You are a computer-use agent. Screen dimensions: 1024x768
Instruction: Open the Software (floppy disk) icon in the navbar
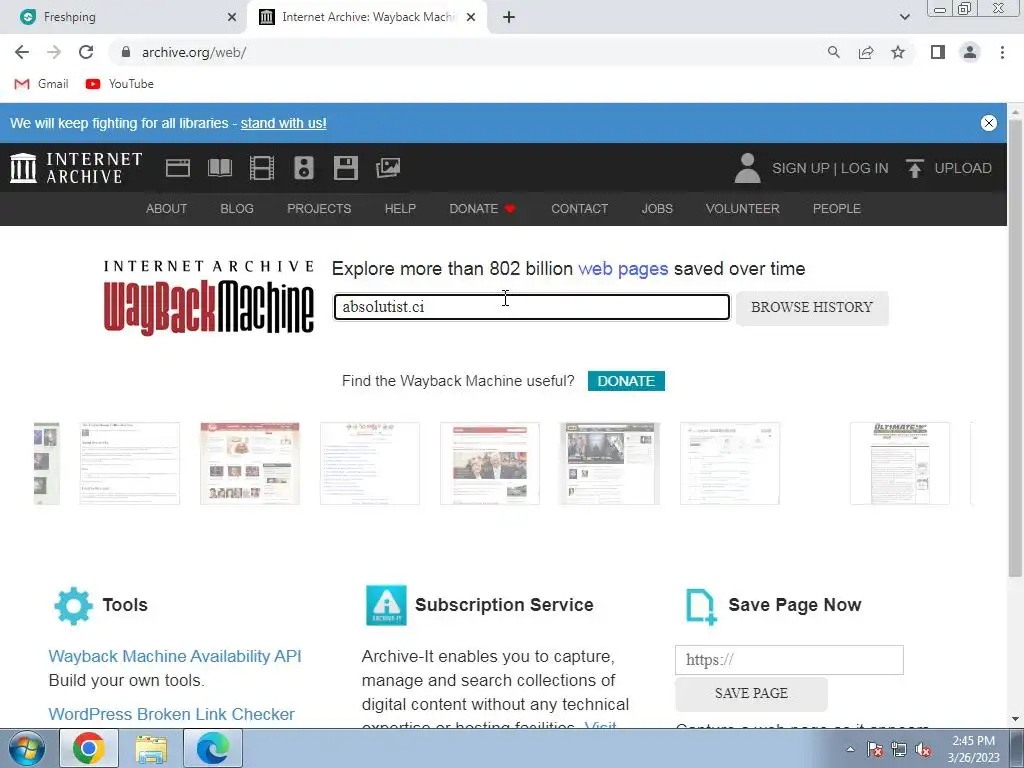[x=345, y=168]
